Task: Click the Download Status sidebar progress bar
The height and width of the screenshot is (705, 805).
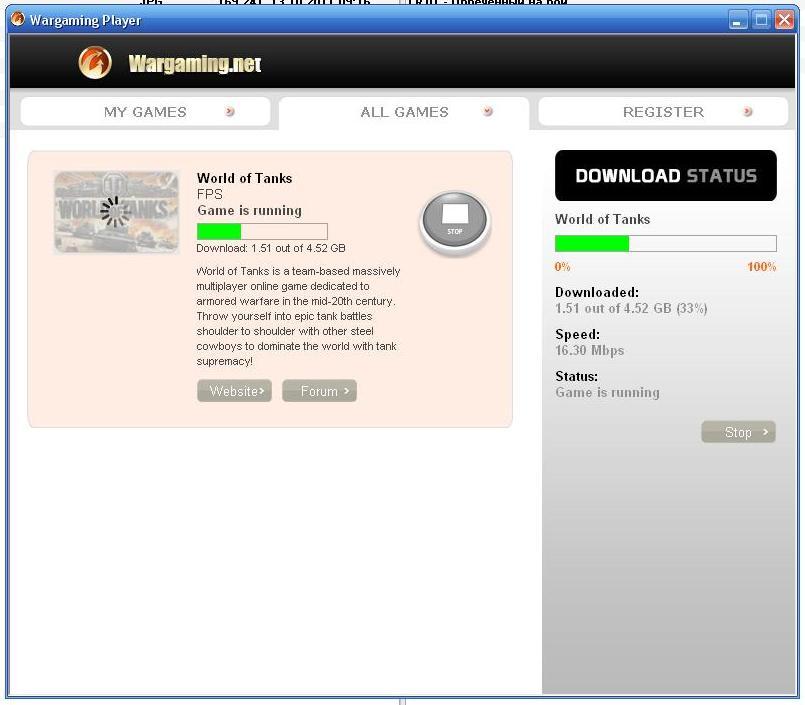Action: (x=666, y=243)
